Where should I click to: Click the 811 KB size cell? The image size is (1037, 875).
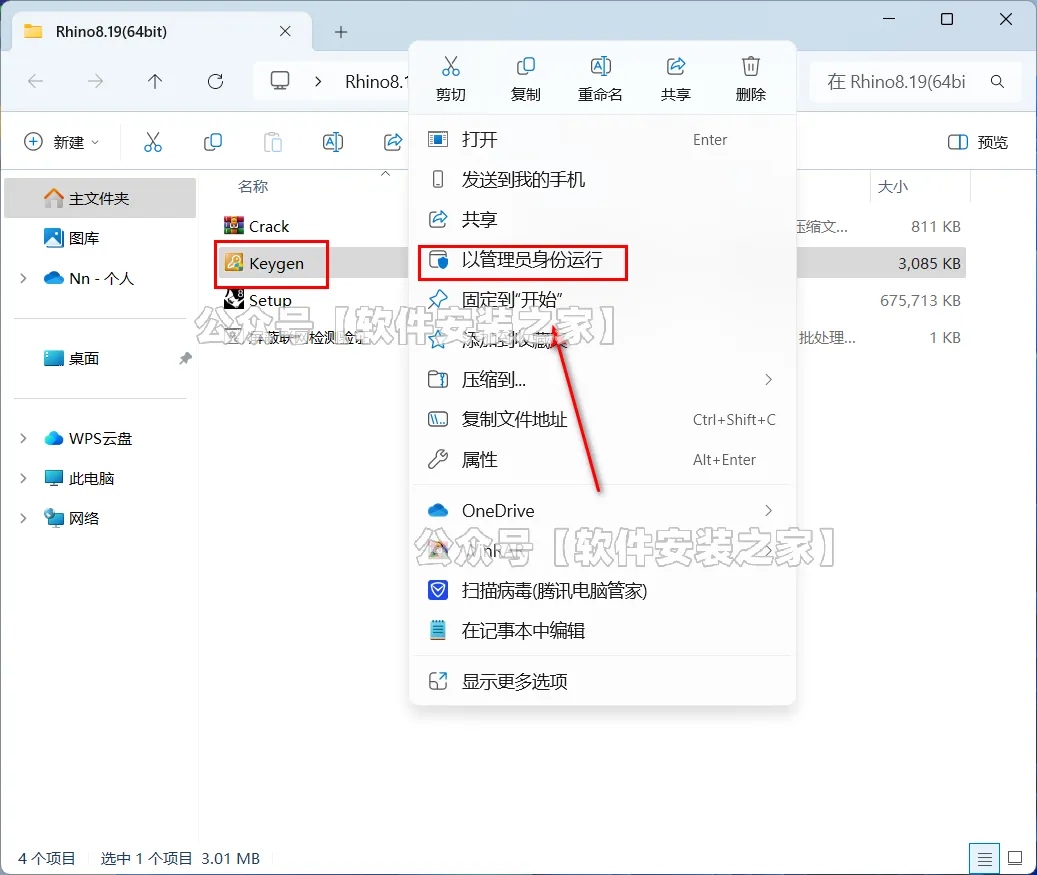pos(936,226)
